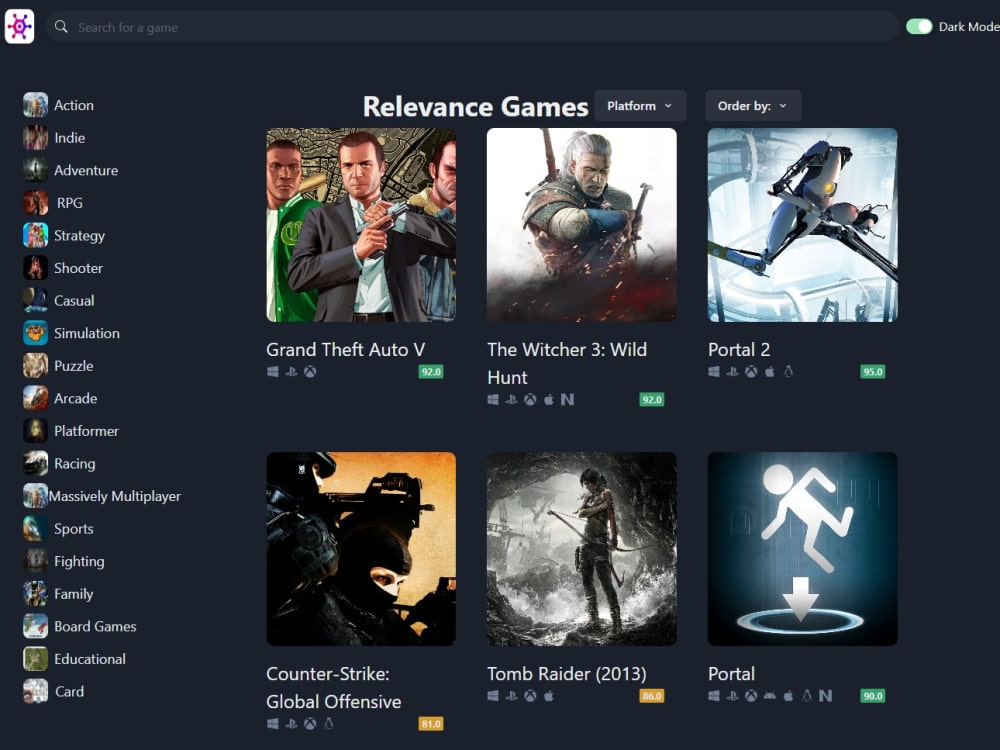Click the Casual genre icon
The height and width of the screenshot is (750, 1000).
(x=35, y=300)
